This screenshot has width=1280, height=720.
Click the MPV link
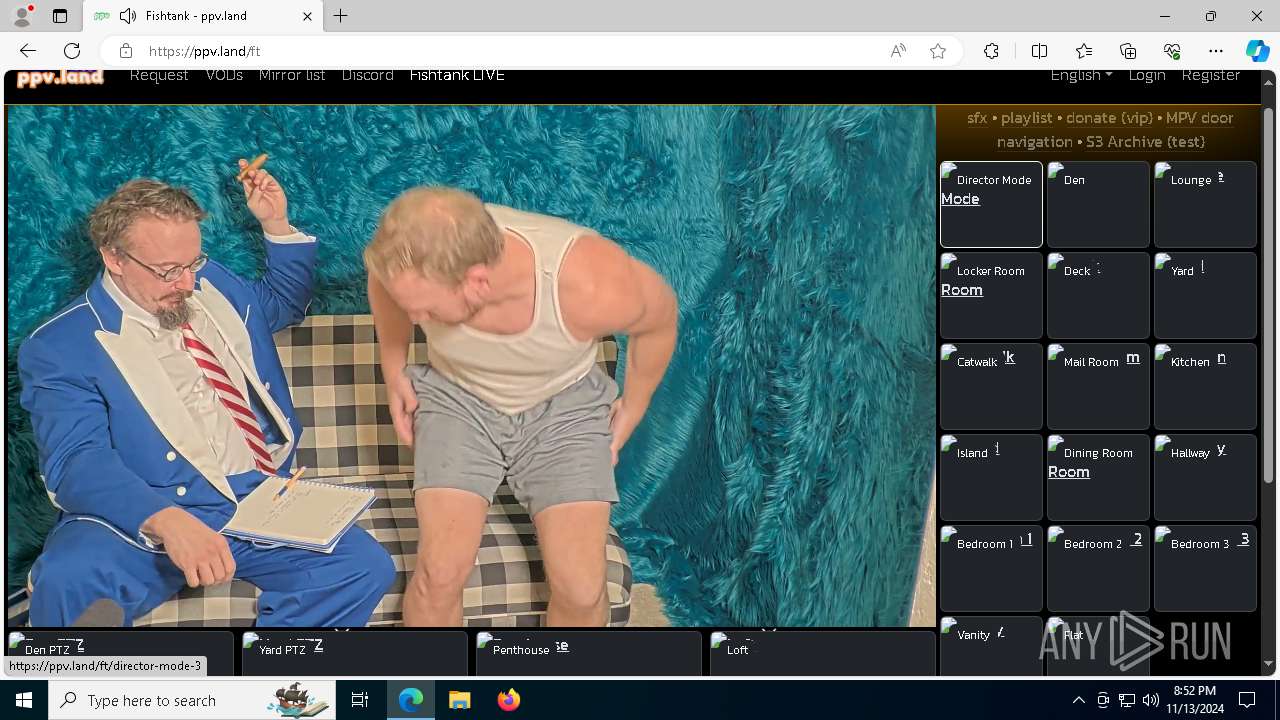click(1181, 118)
